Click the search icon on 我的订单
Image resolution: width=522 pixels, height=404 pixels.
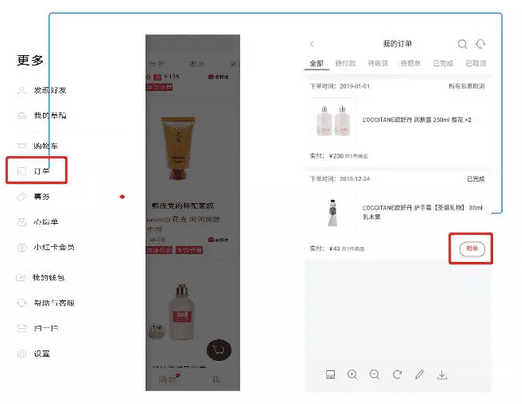coord(462,44)
